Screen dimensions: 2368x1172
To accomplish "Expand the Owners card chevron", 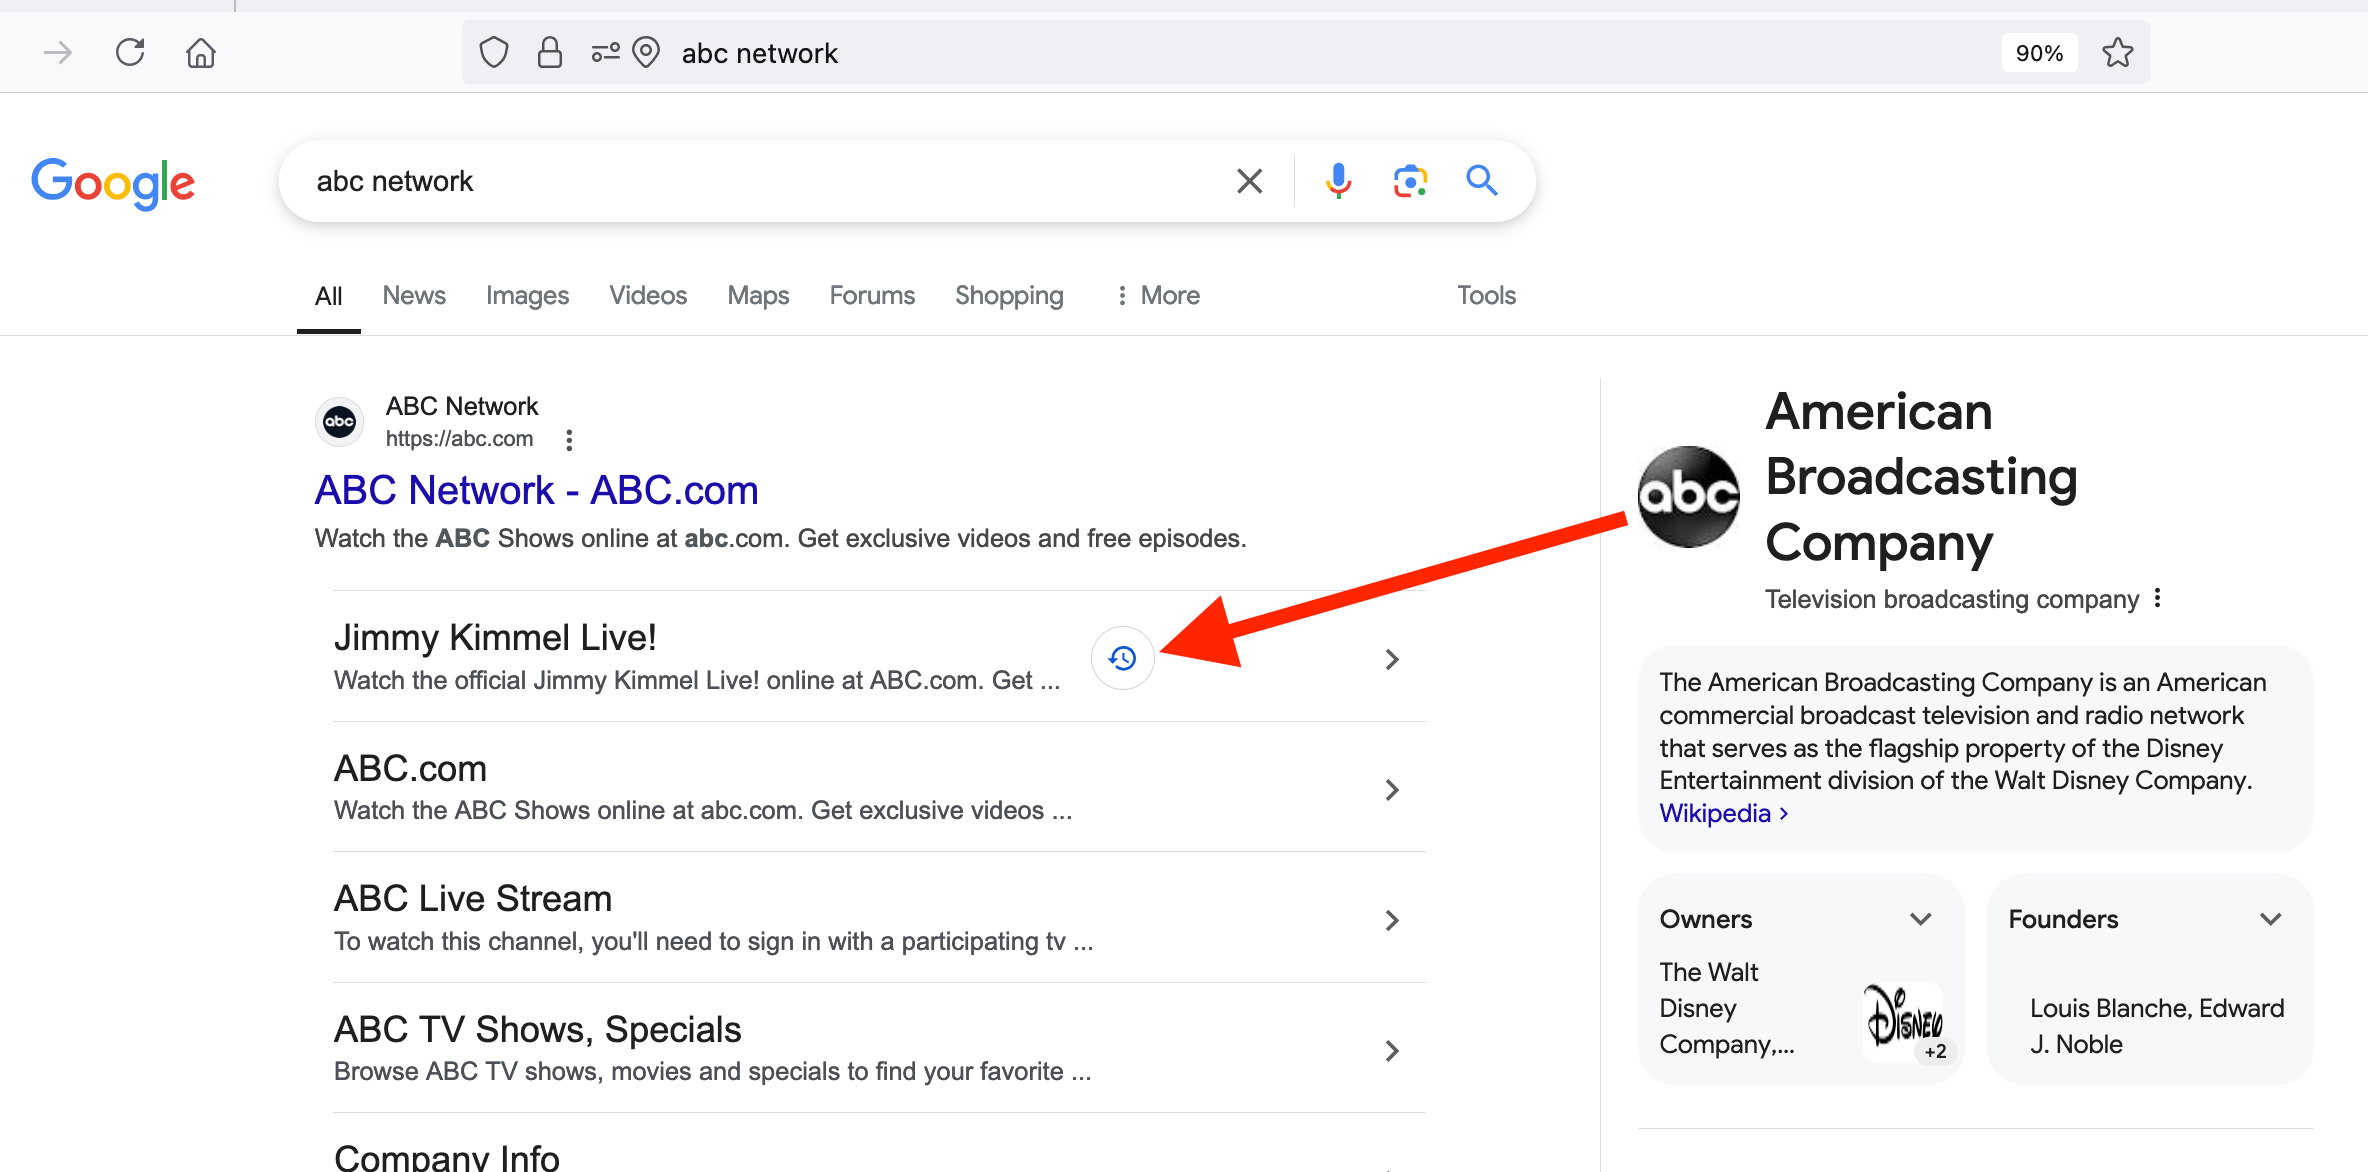I will pyautogui.click(x=1920, y=919).
